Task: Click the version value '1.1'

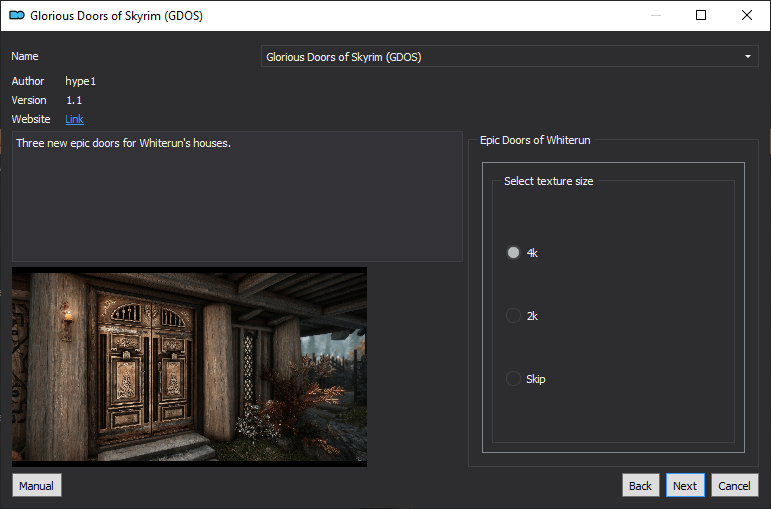Action: [x=74, y=100]
